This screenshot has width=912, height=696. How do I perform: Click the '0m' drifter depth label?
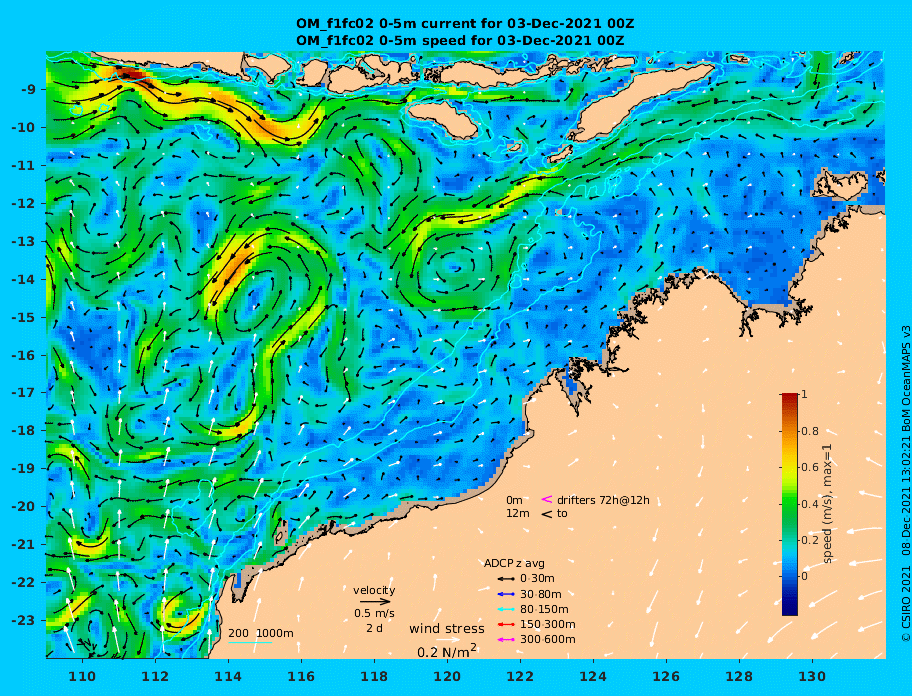click(514, 500)
